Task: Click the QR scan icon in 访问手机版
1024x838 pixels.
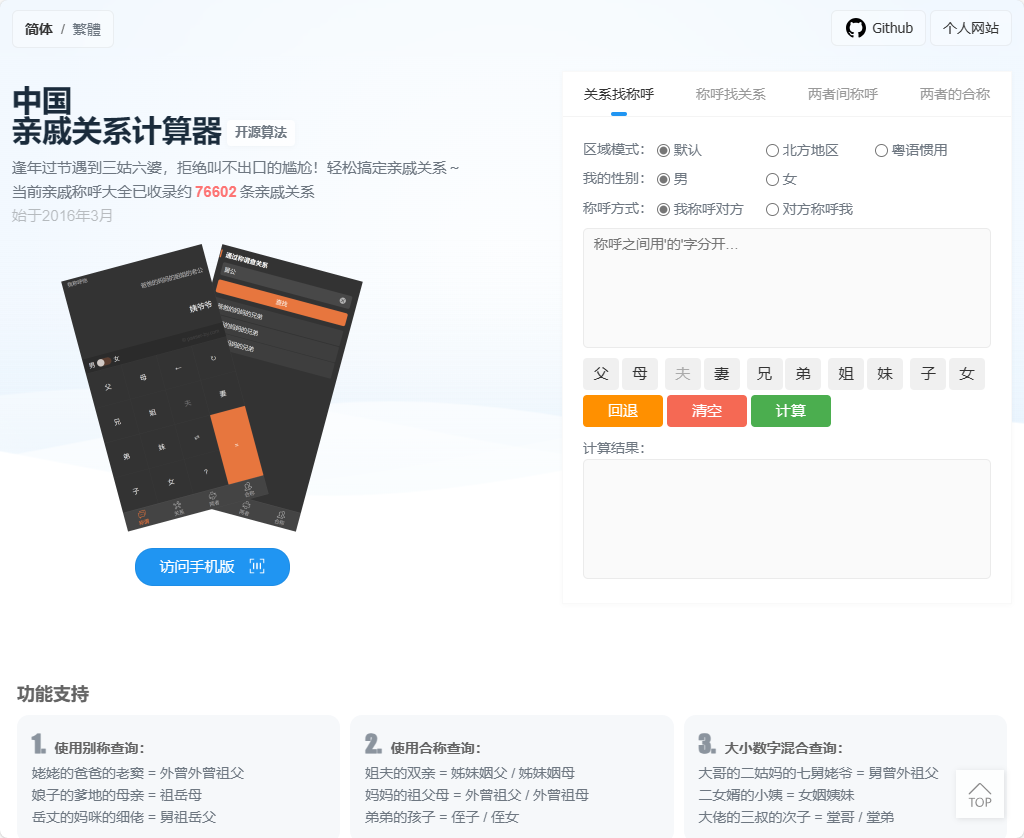Action: click(x=257, y=566)
